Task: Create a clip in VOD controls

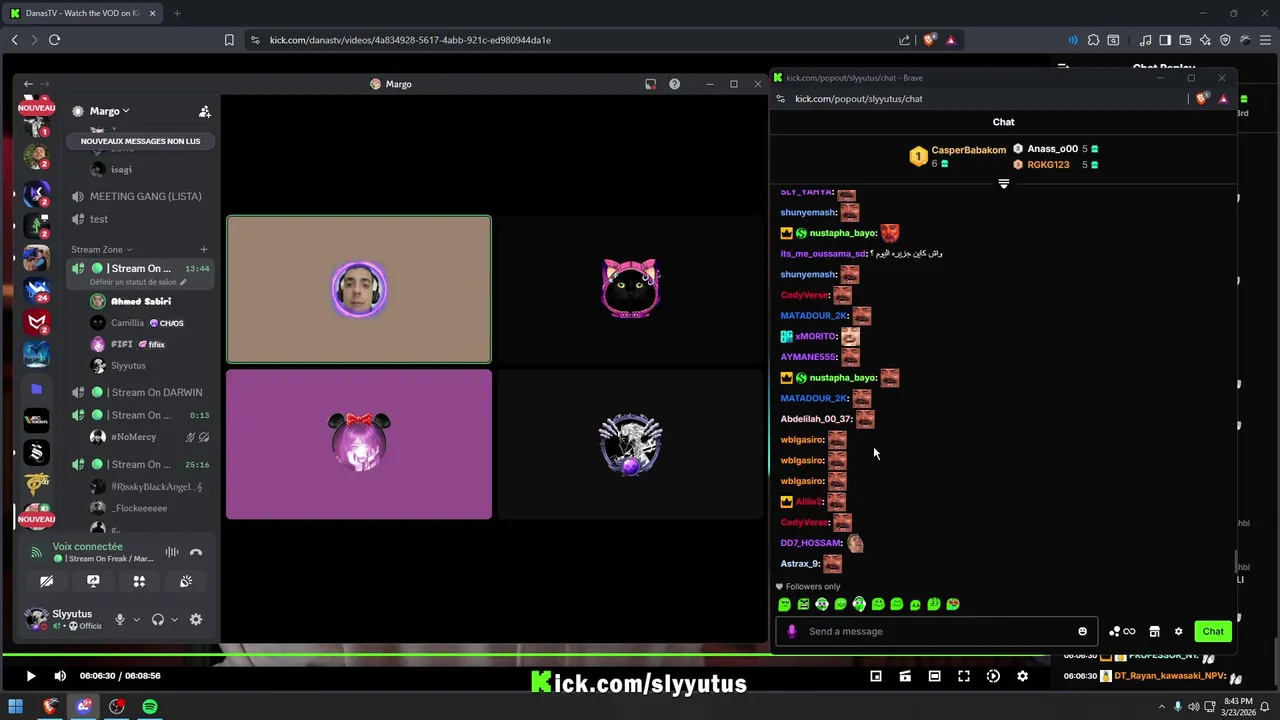Action: 905,676
